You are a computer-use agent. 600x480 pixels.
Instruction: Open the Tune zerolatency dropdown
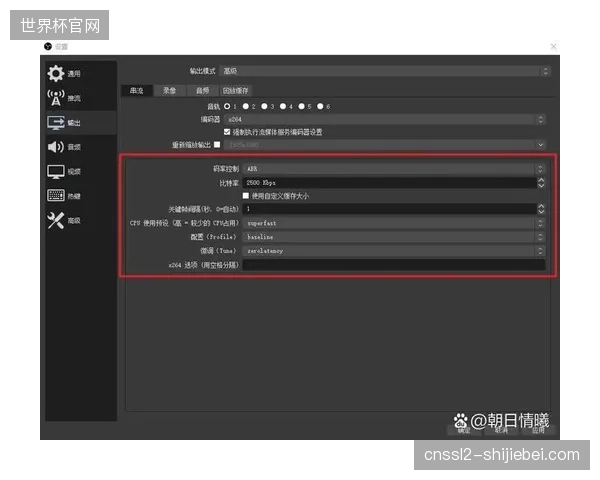pos(394,251)
